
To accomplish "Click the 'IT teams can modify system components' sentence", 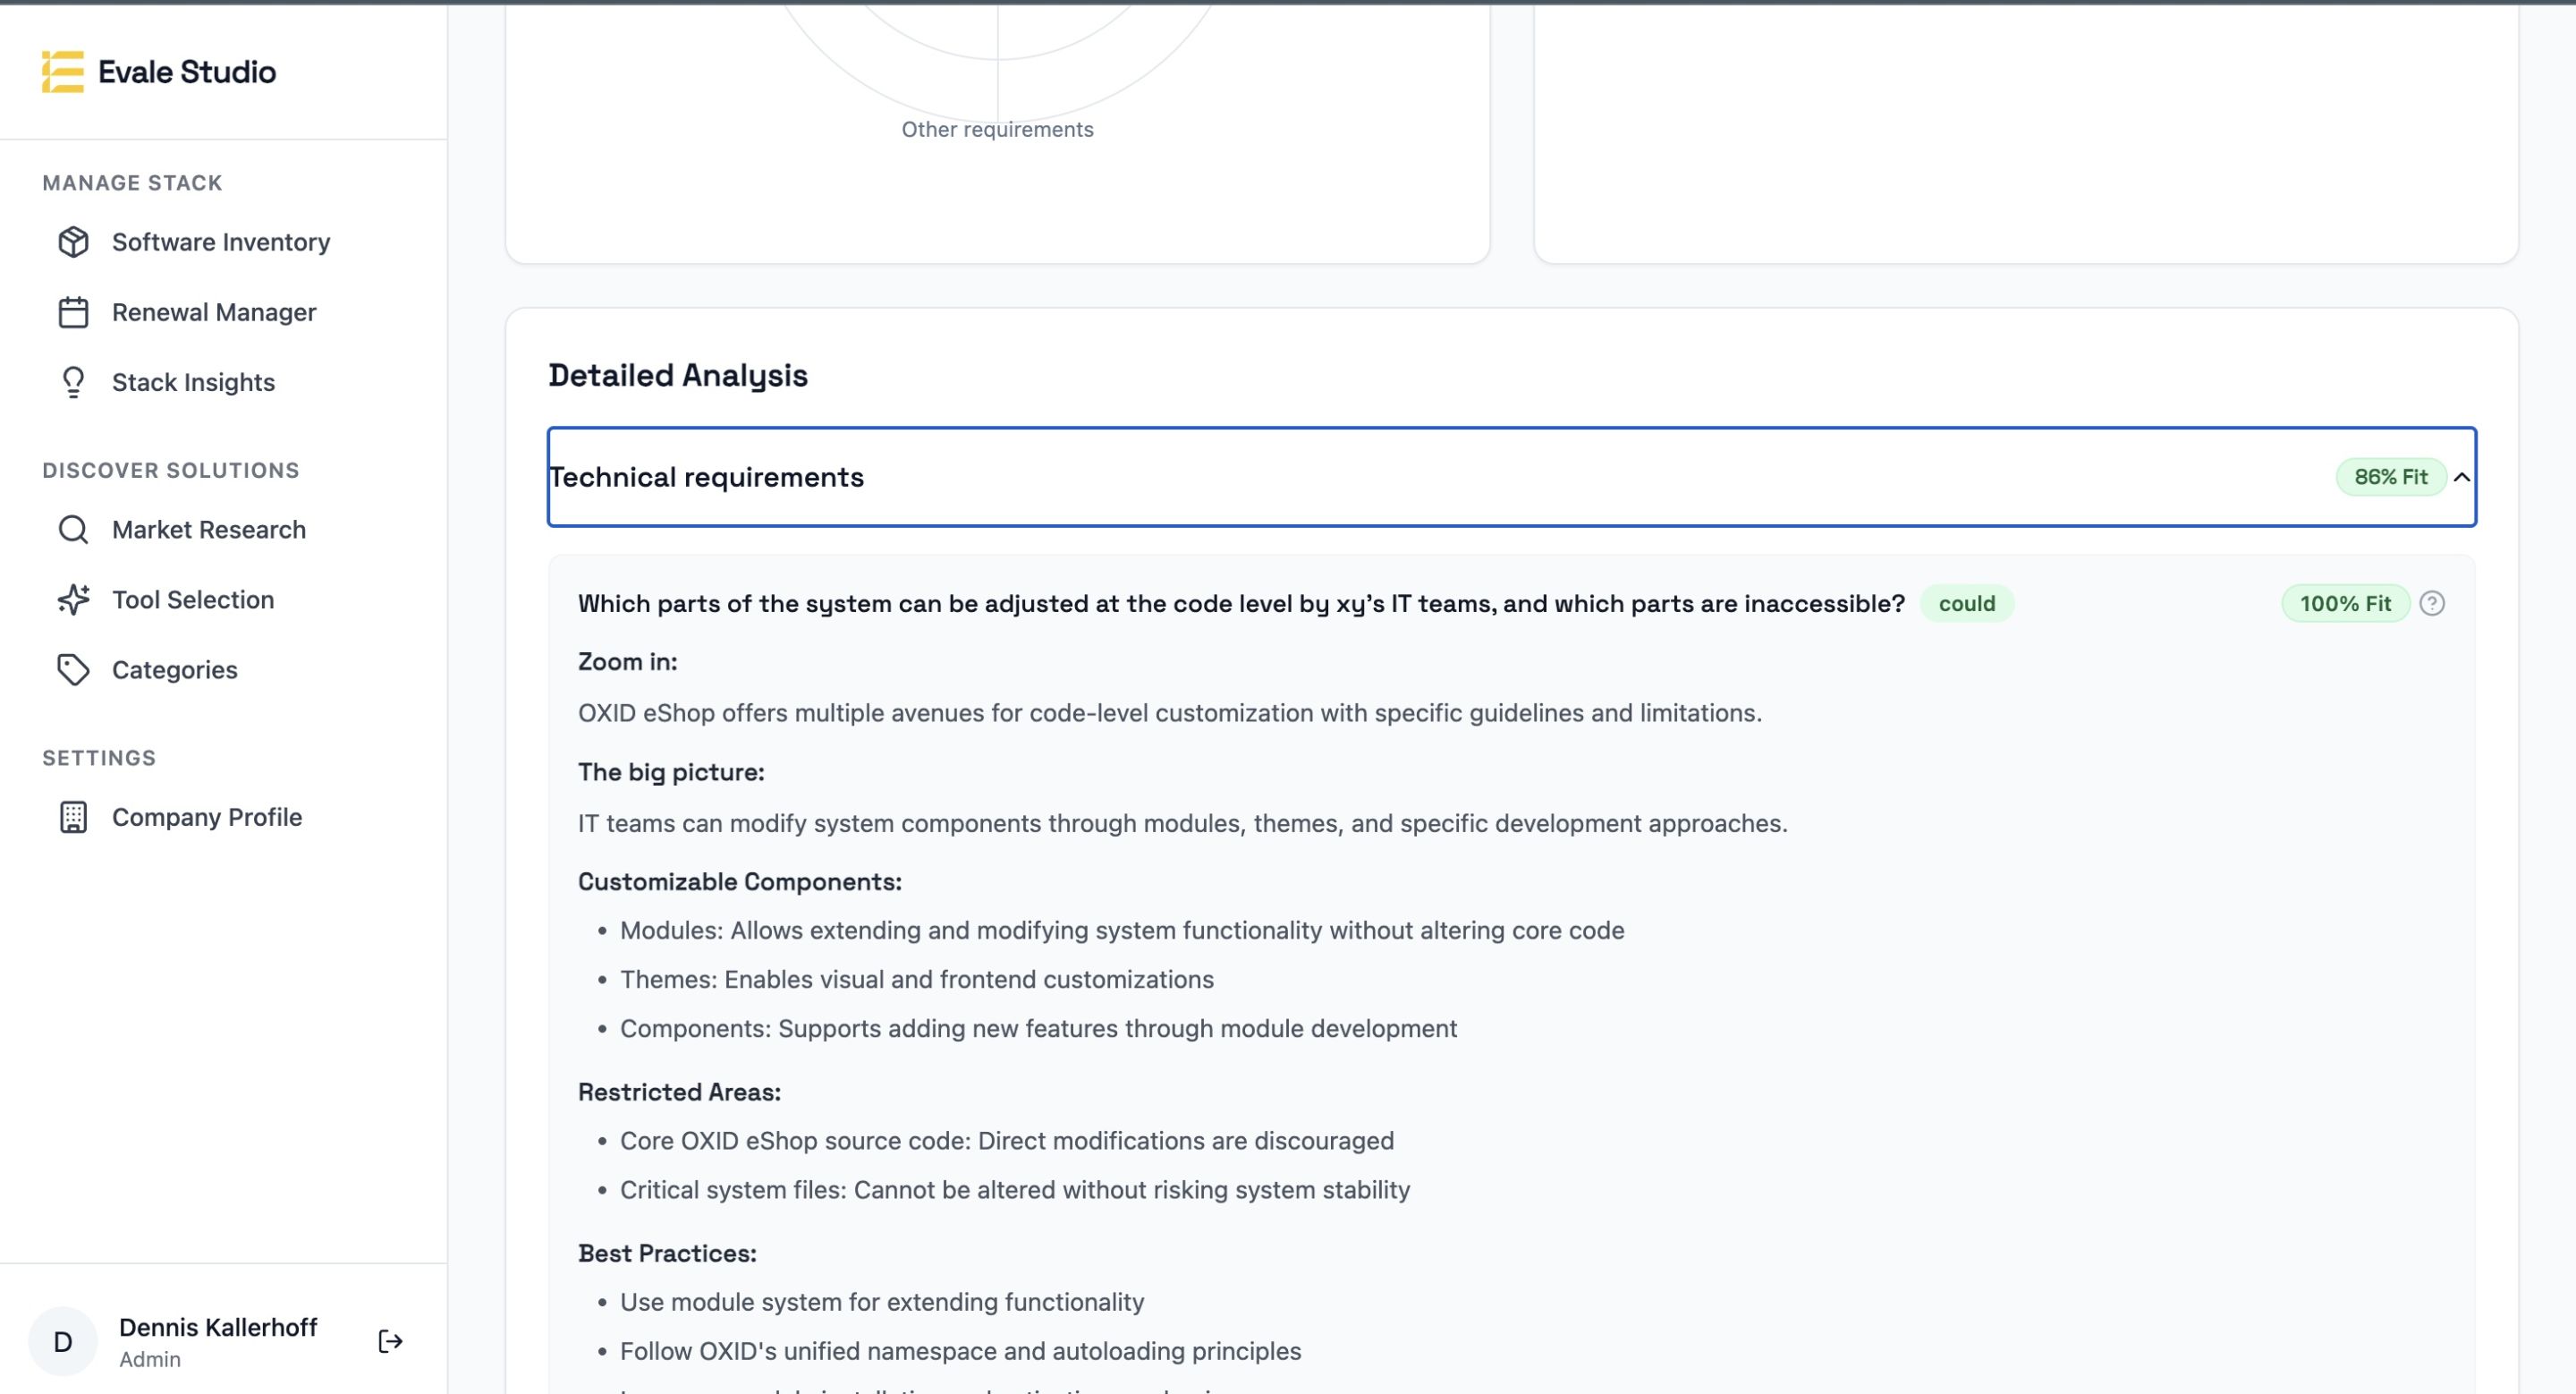I will (x=1183, y=823).
